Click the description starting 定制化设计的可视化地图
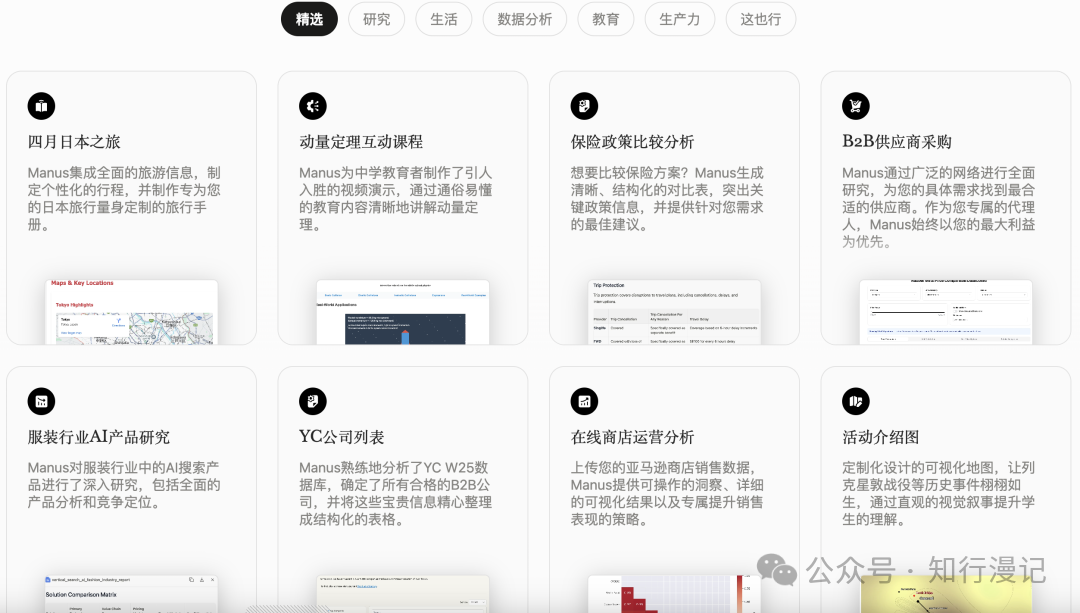The height and width of the screenshot is (613, 1080). pos(938,494)
